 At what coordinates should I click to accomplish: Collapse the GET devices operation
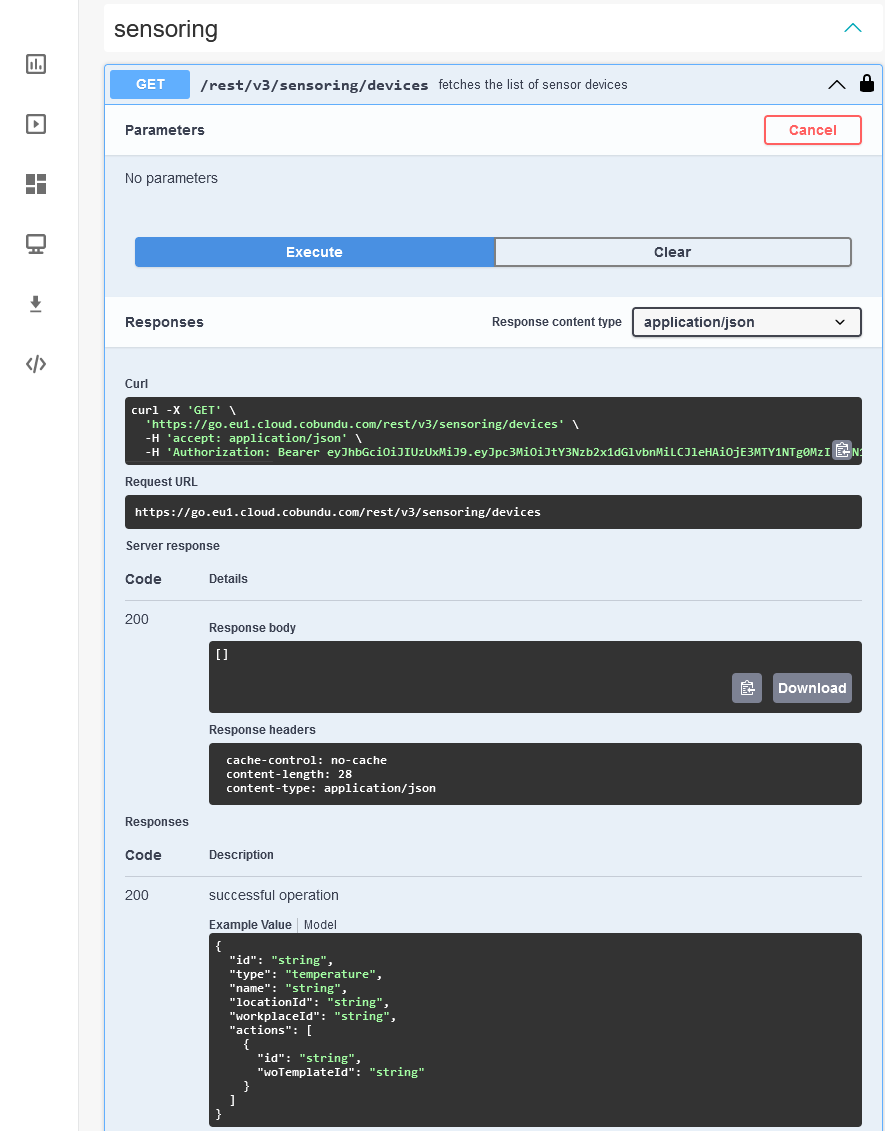coord(837,84)
